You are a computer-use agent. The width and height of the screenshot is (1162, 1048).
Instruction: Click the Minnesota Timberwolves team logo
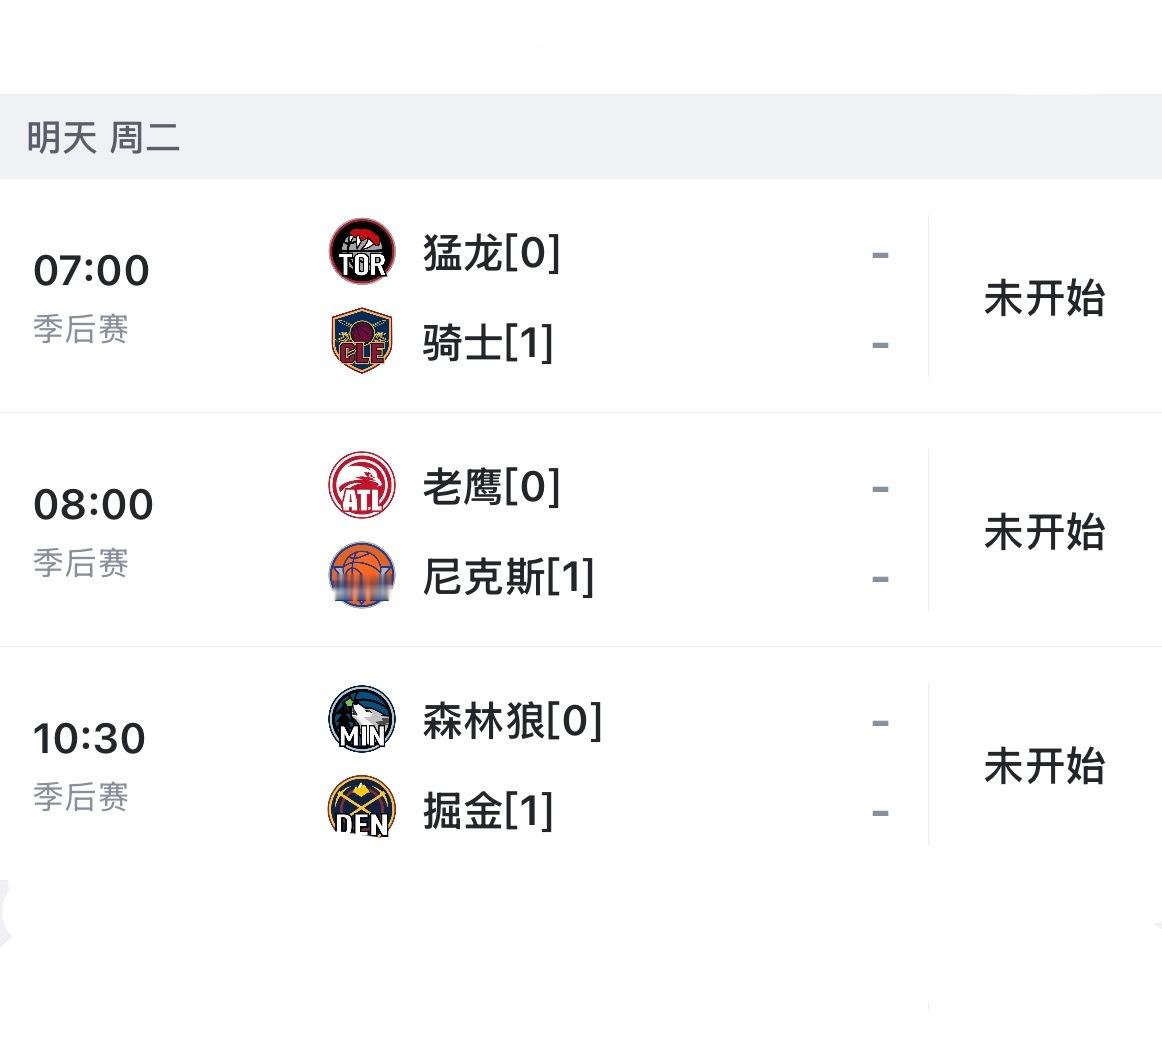coord(361,720)
